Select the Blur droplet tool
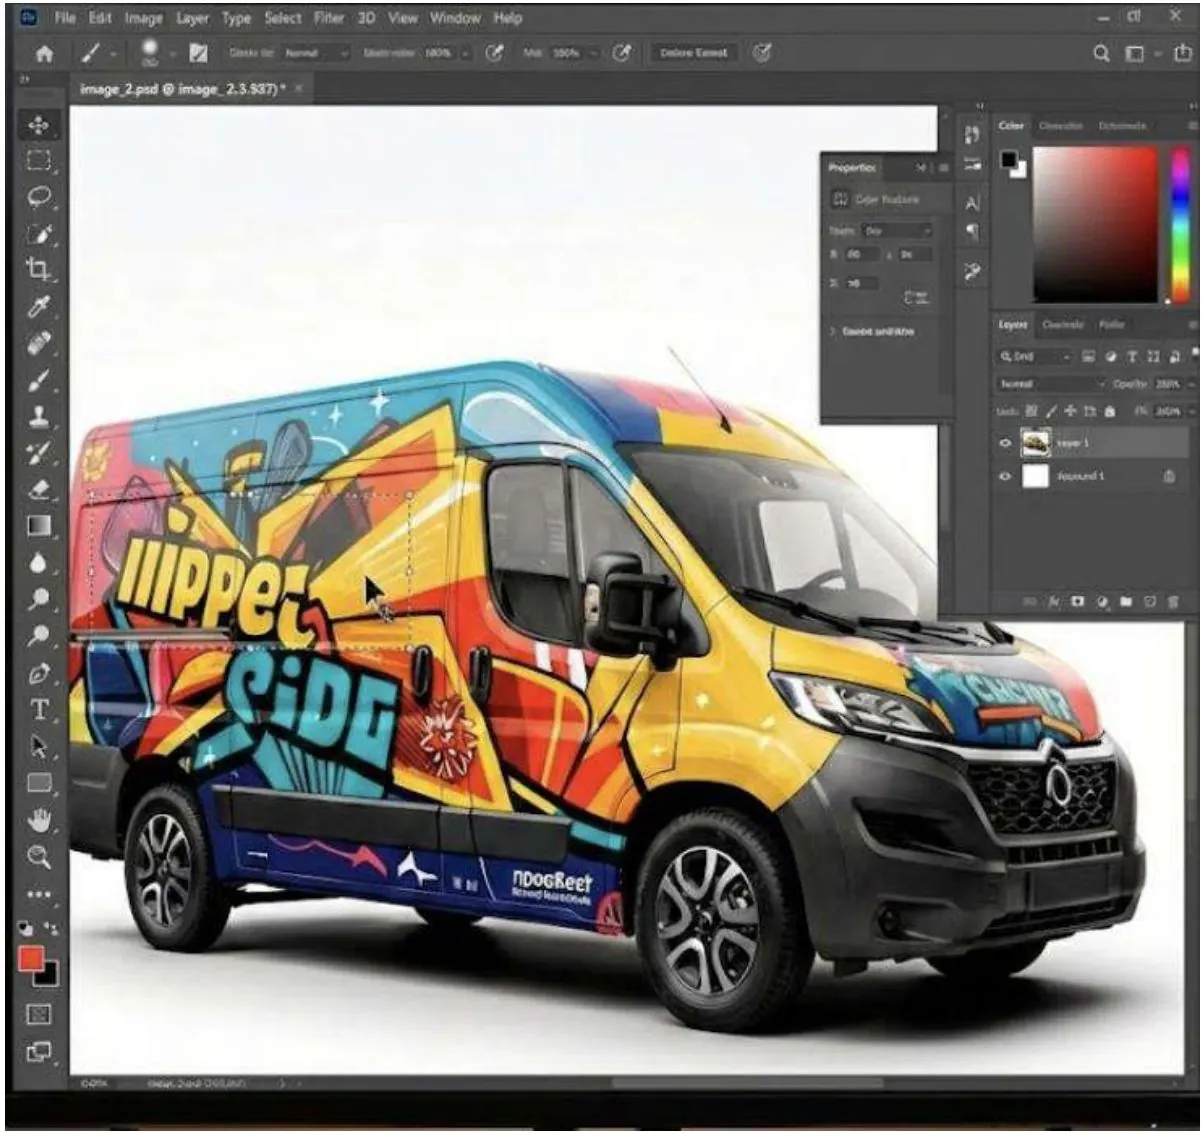The height and width of the screenshot is (1133, 1202). (x=39, y=563)
